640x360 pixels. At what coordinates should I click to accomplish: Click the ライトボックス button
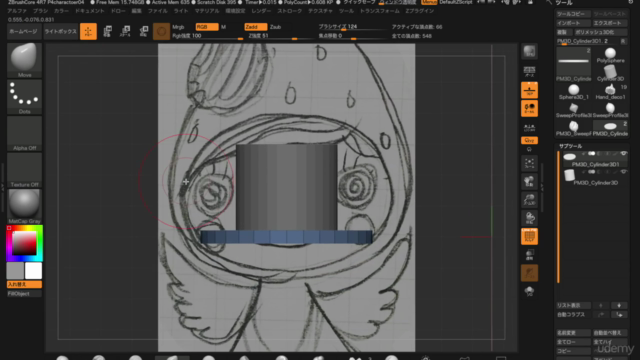[60, 31]
